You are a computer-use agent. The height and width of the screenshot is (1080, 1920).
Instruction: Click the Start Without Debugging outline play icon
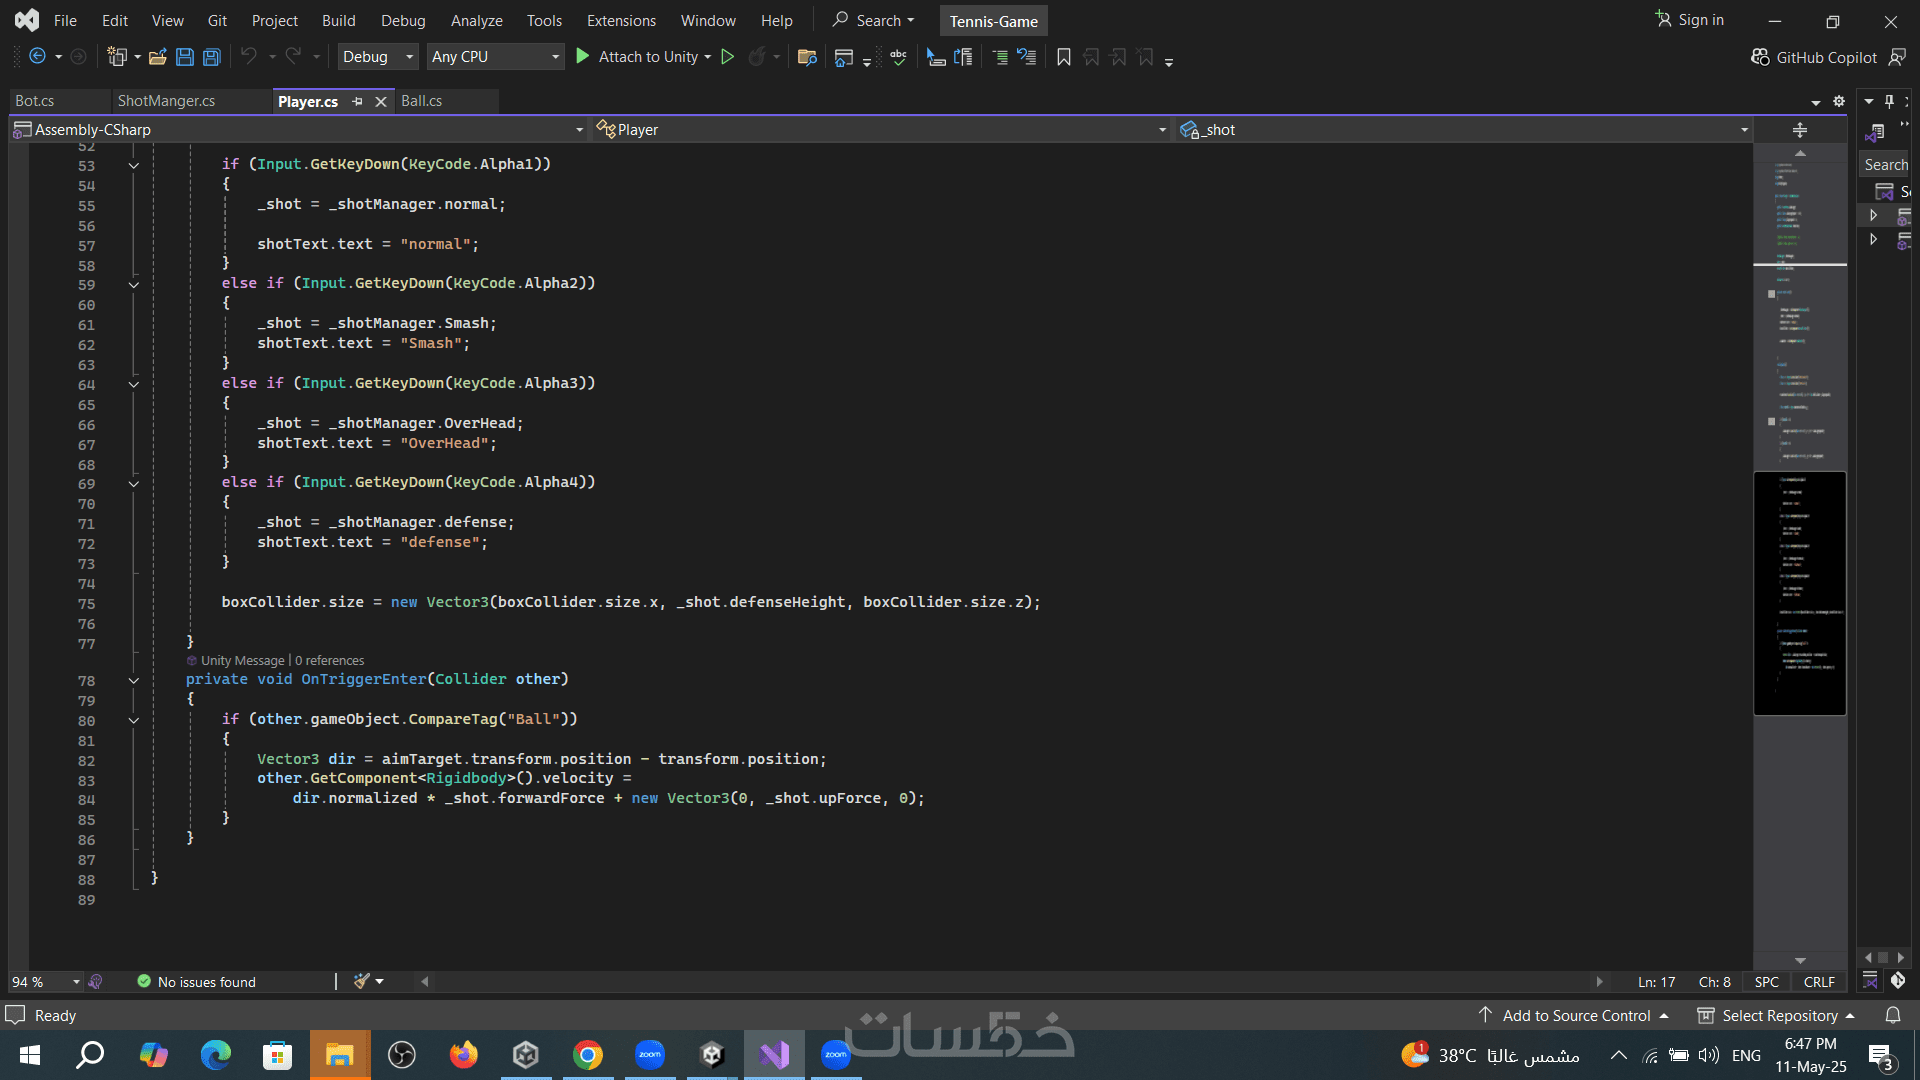coord(728,57)
